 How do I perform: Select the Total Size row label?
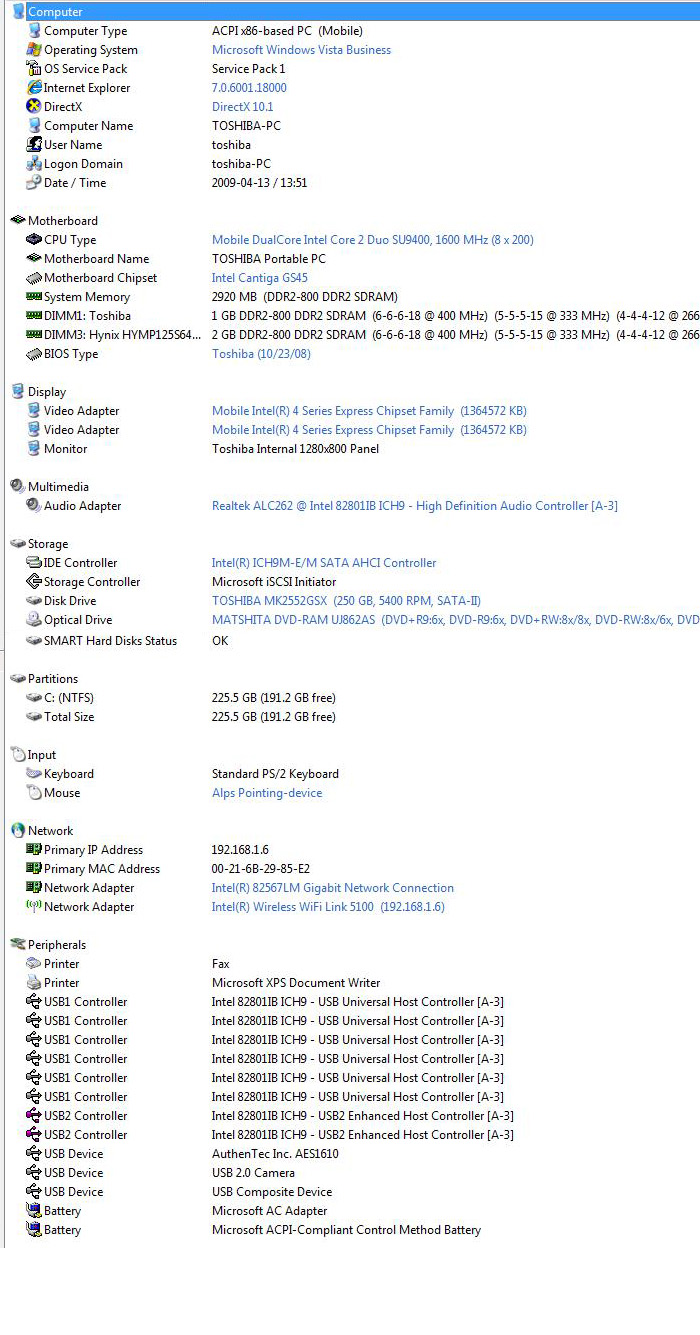pos(69,717)
